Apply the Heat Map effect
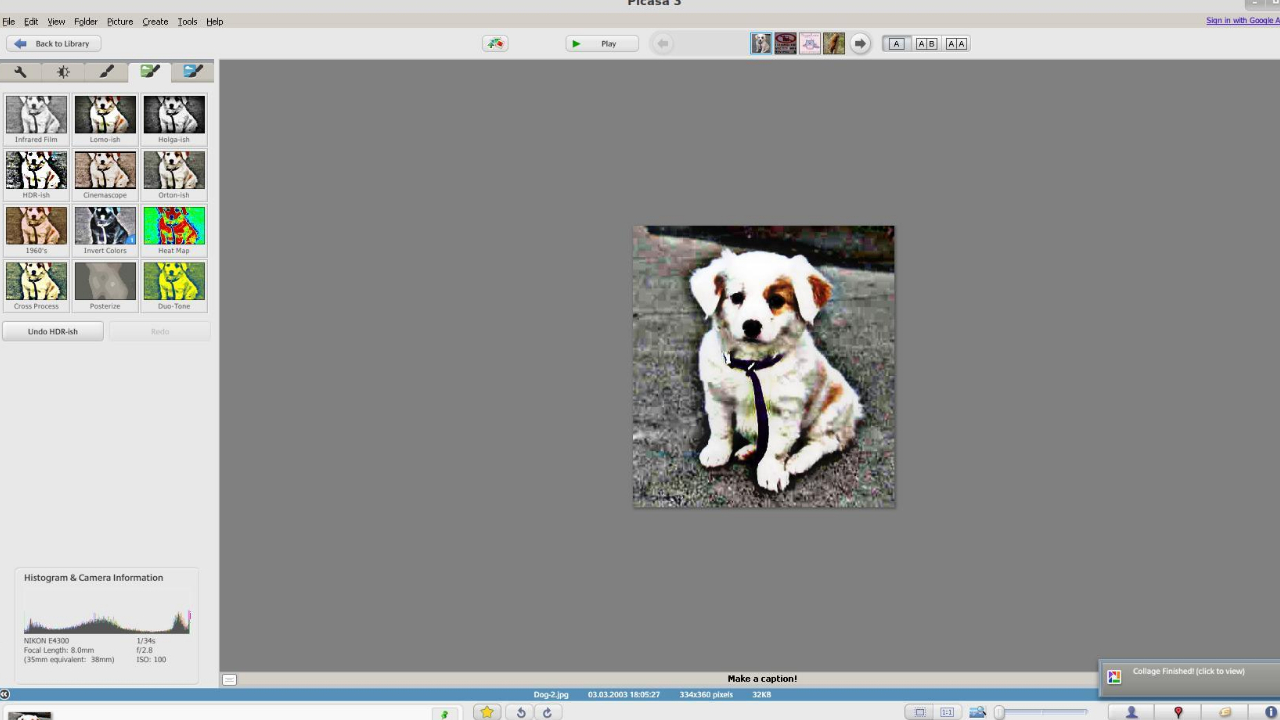This screenshot has width=1280, height=720. point(173,227)
